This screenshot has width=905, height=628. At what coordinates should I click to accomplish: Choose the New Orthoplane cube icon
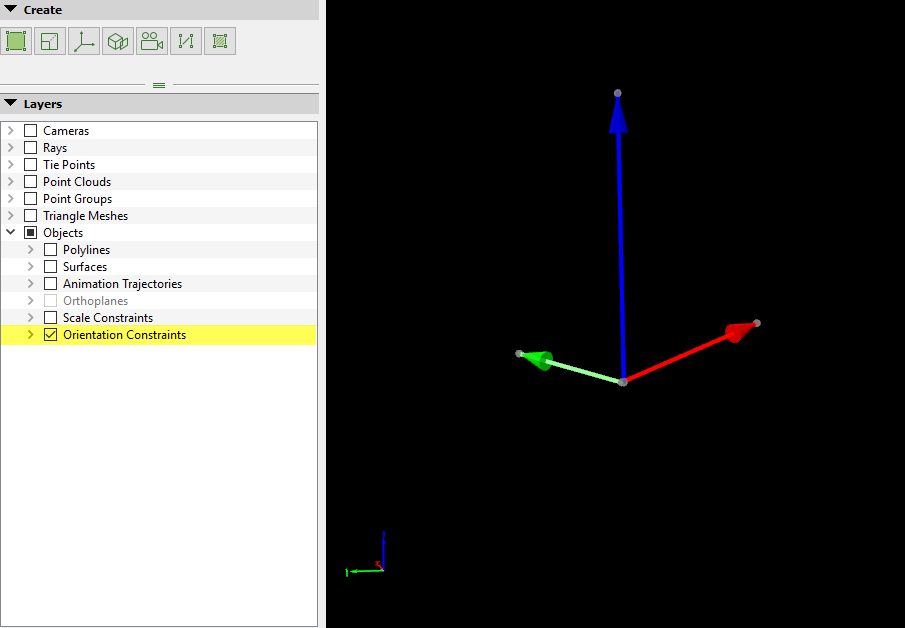point(118,41)
